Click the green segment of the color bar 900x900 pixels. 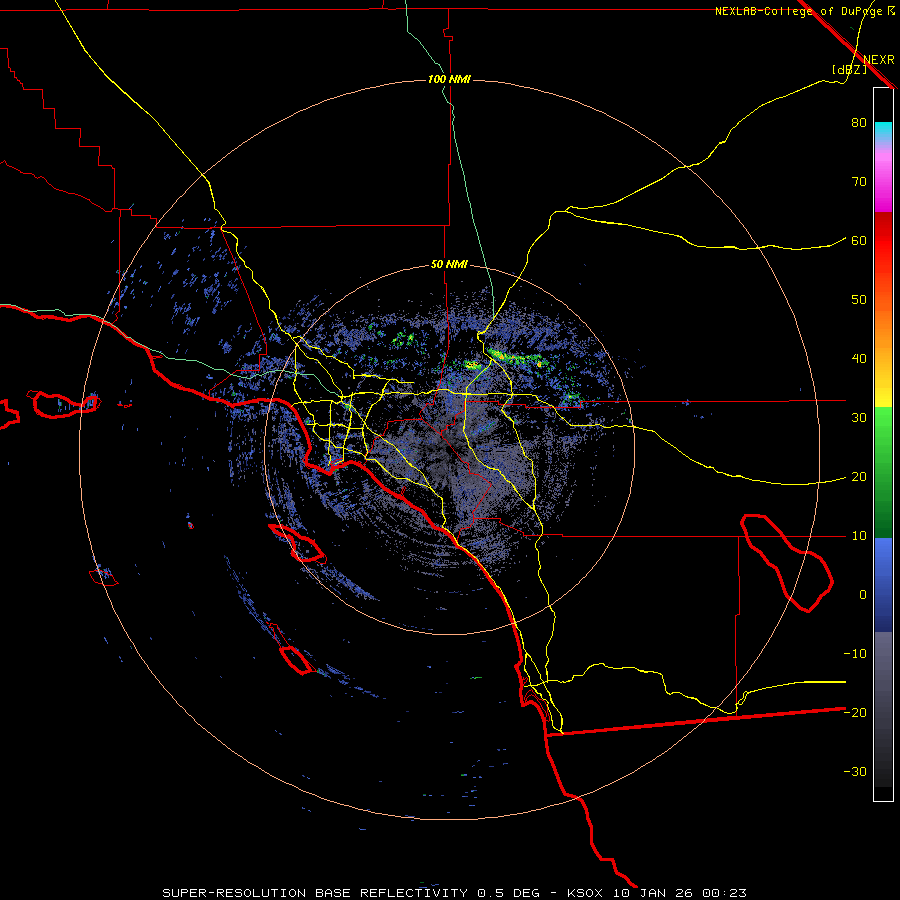pos(883,472)
